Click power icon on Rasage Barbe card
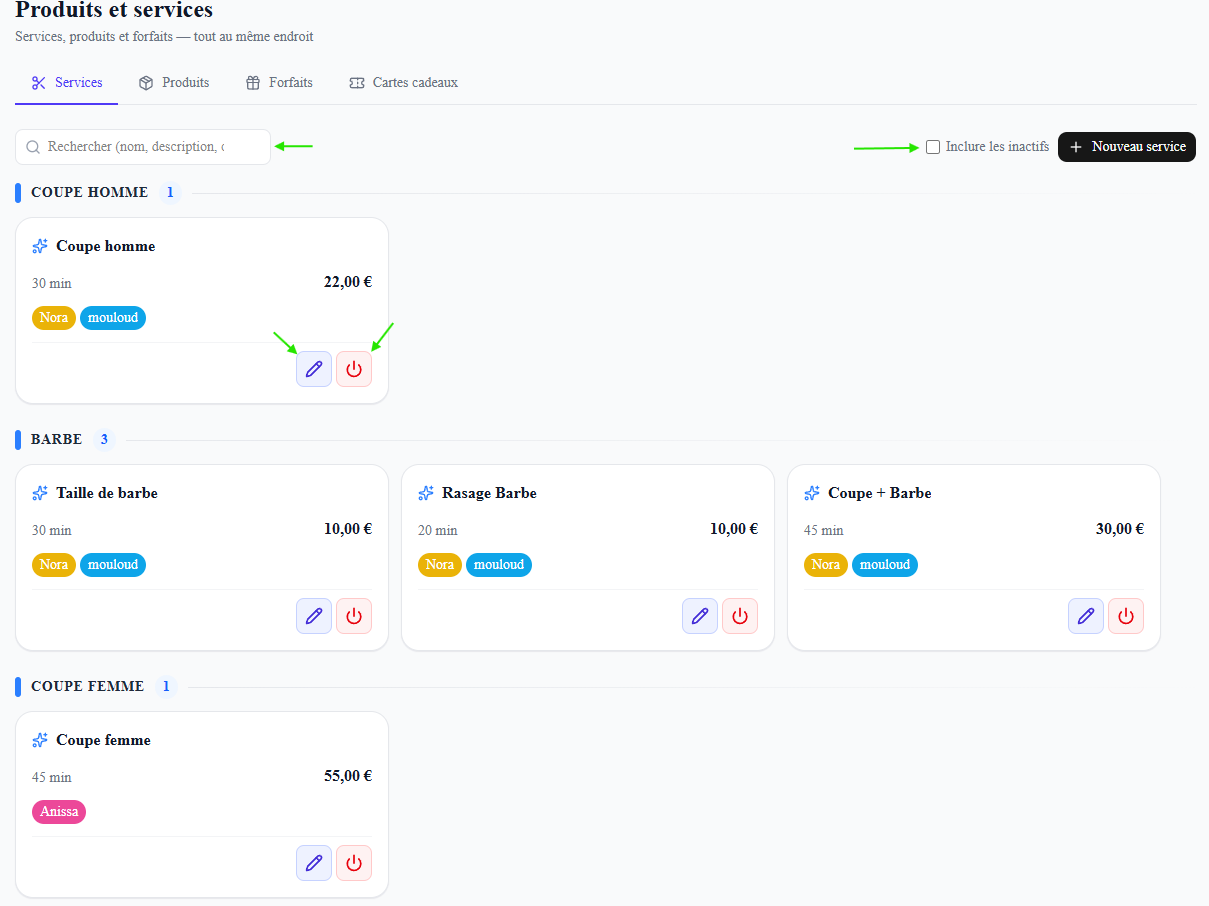Screen dimensions: 1209x906 point(740,616)
